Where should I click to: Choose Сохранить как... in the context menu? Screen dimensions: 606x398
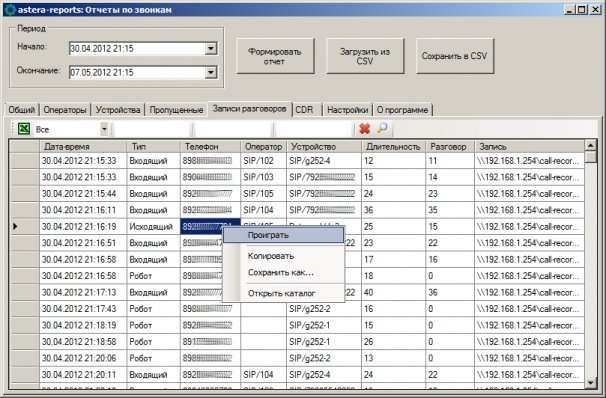(x=283, y=272)
